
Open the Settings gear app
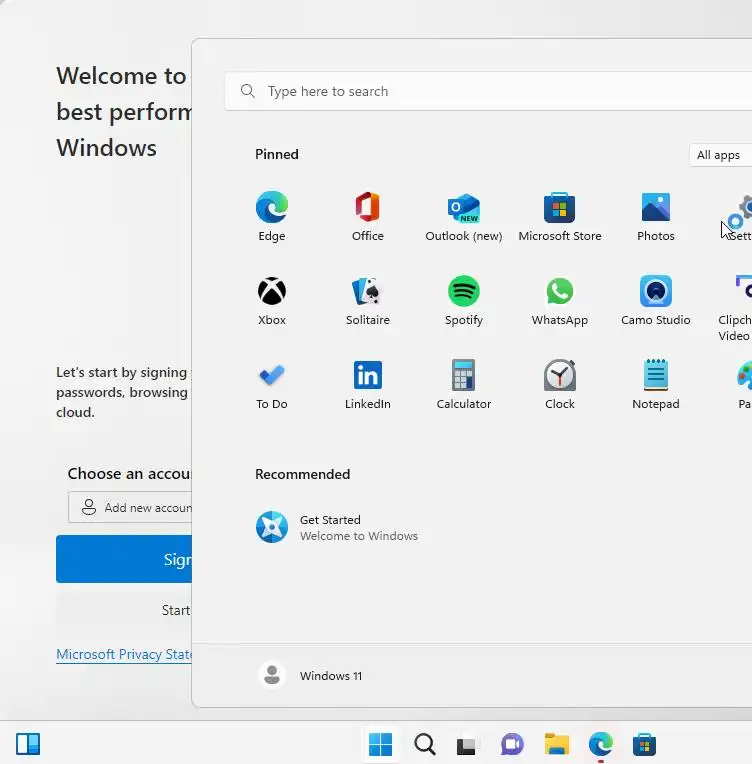click(742, 217)
